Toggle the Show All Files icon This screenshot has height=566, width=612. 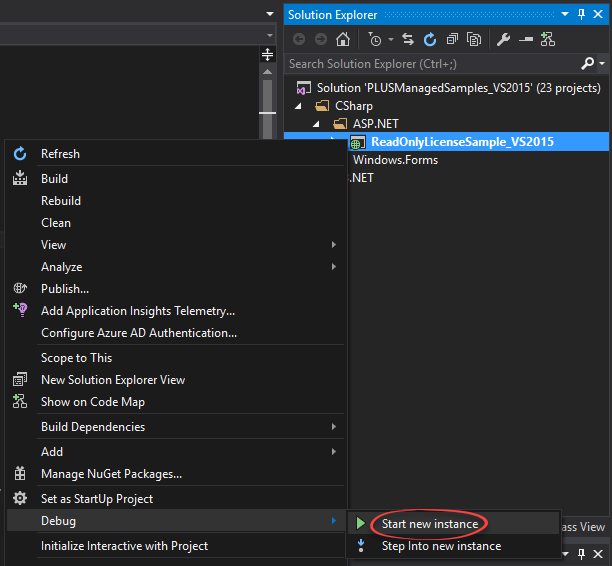click(474, 39)
